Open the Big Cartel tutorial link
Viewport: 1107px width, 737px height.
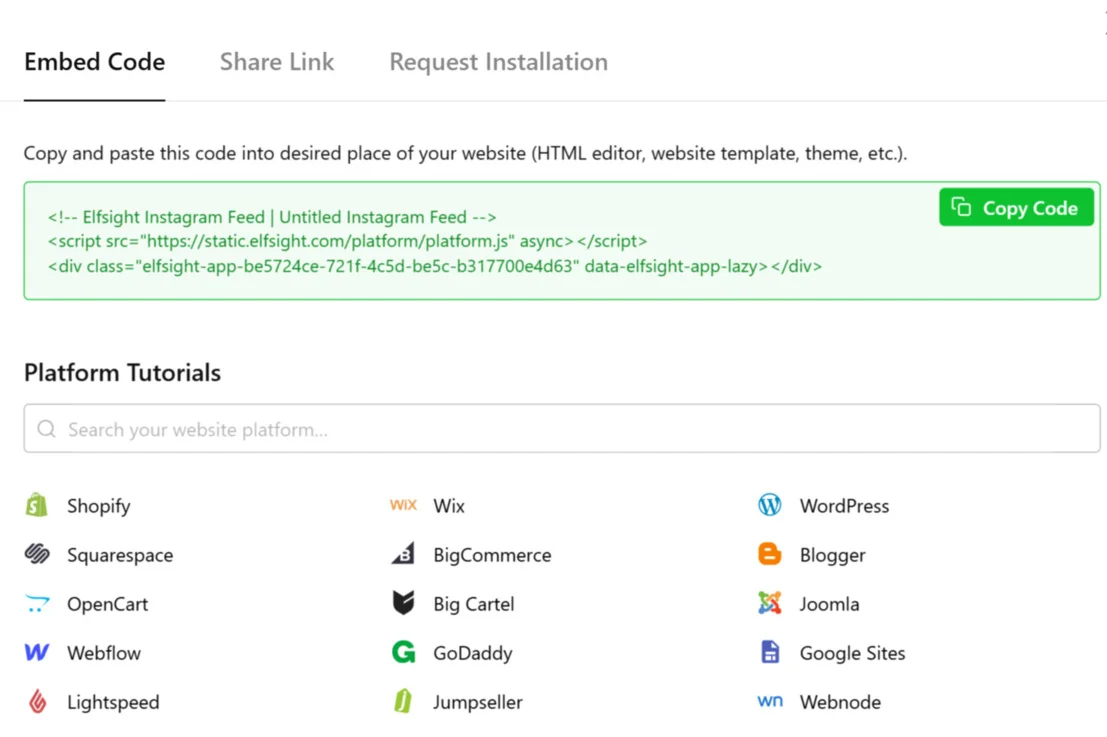coord(474,605)
